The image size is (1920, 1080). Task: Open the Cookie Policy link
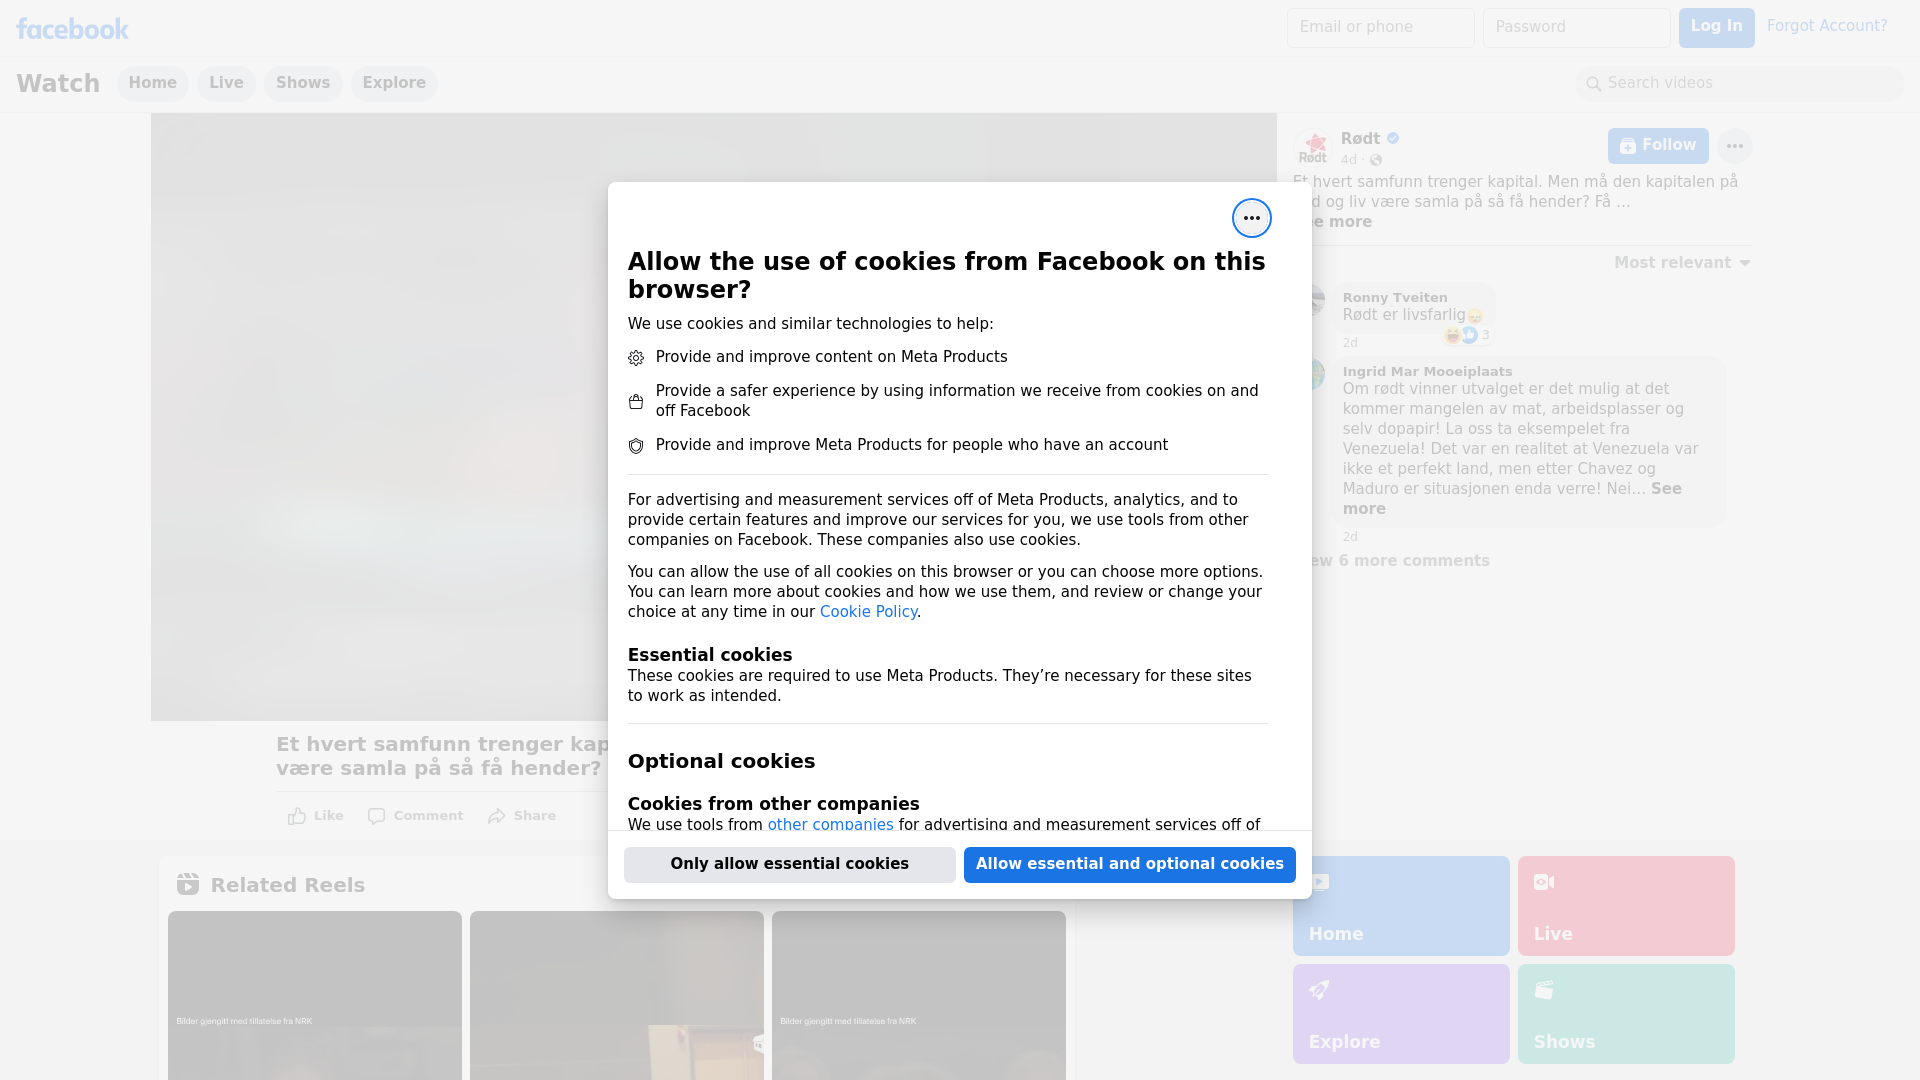pos(868,612)
